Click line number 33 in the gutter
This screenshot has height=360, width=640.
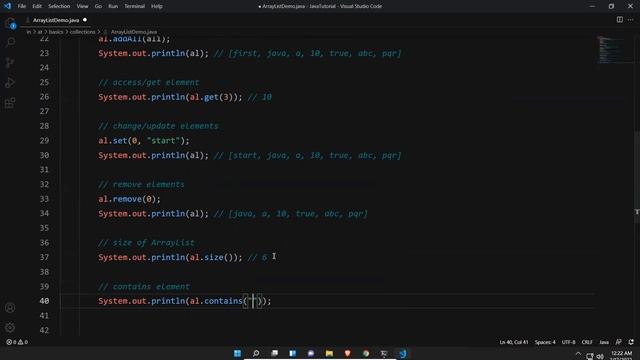click(44, 199)
